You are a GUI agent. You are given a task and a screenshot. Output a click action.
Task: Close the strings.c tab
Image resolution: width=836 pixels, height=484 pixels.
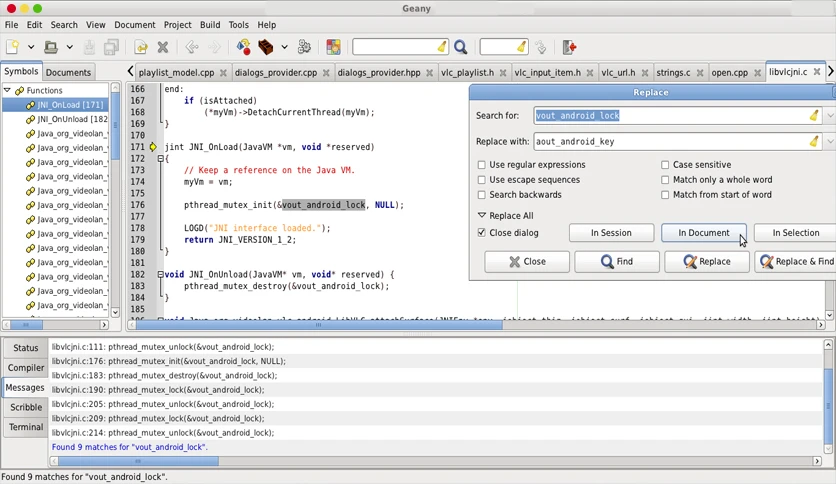pos(700,72)
